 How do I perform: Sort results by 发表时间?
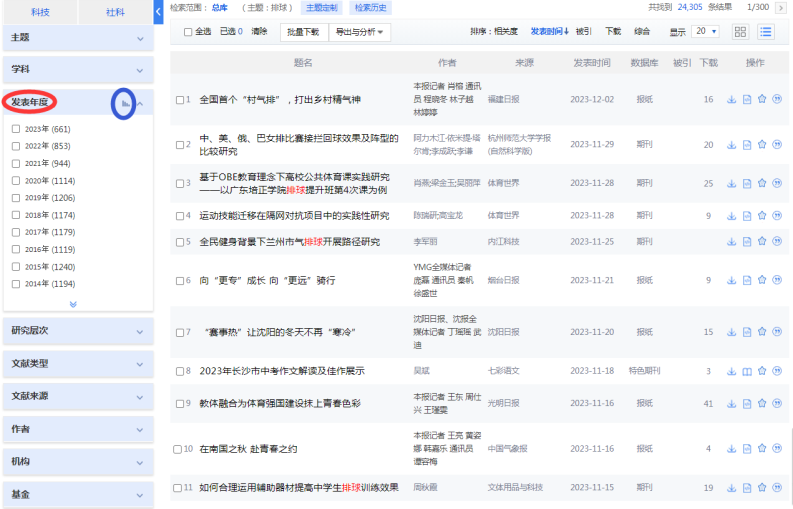point(549,31)
